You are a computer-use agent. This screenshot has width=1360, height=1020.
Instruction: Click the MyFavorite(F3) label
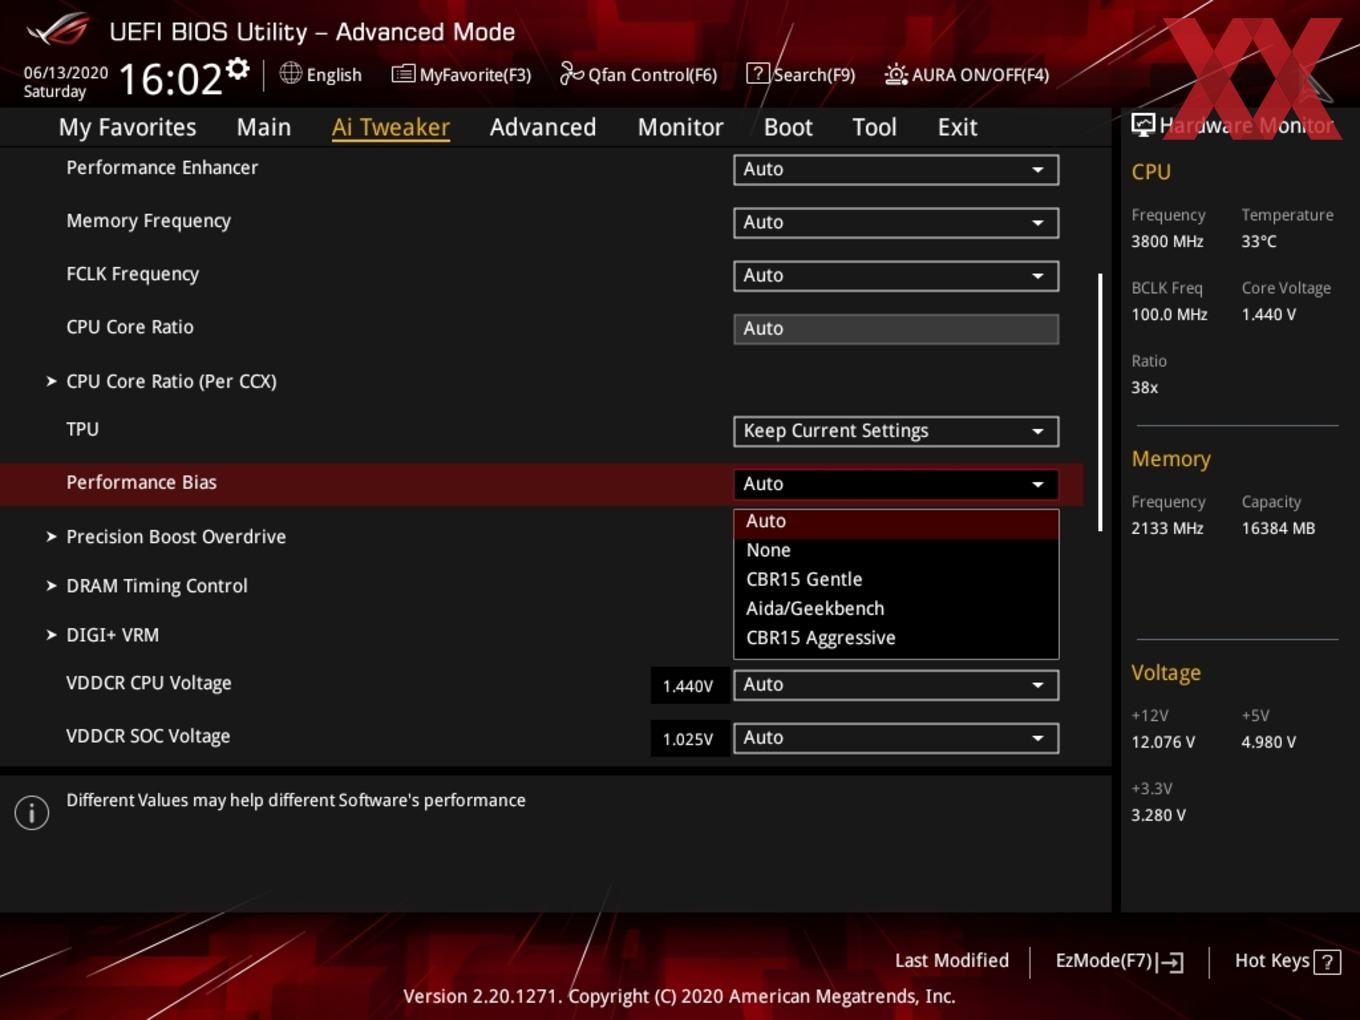pyautogui.click(x=475, y=75)
